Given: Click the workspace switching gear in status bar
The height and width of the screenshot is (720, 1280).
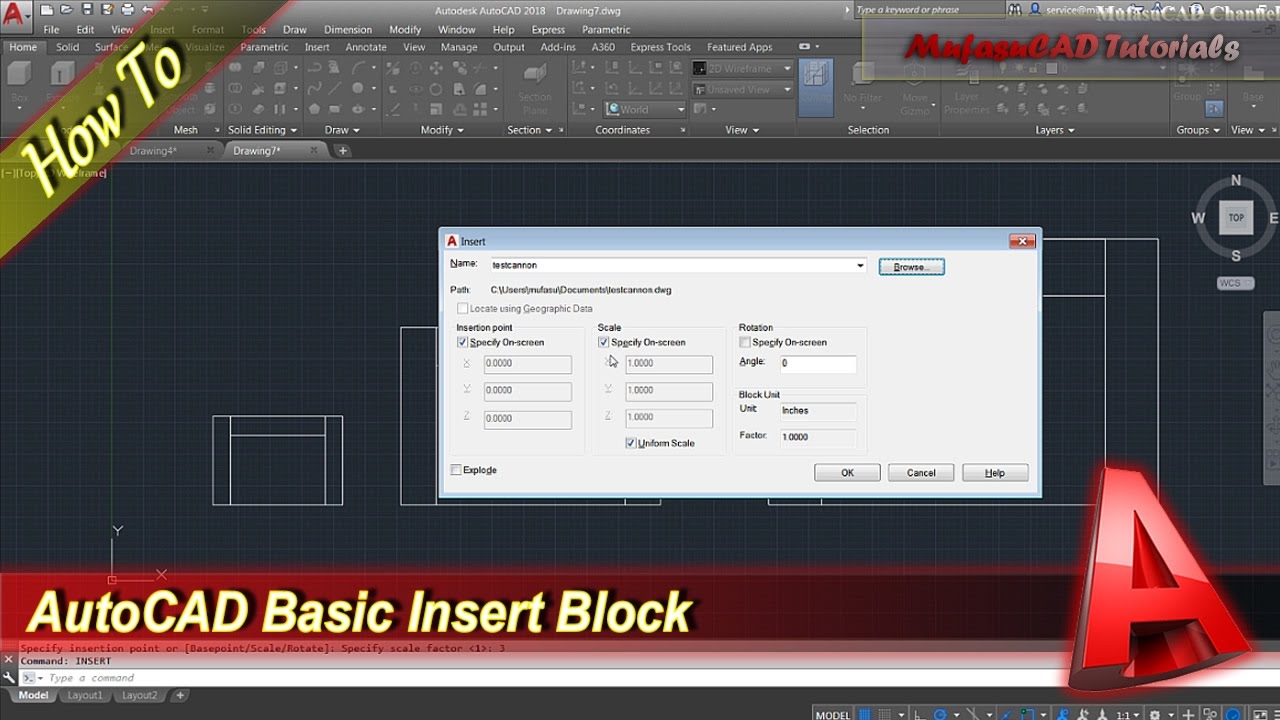Looking at the screenshot, I should point(1154,715).
